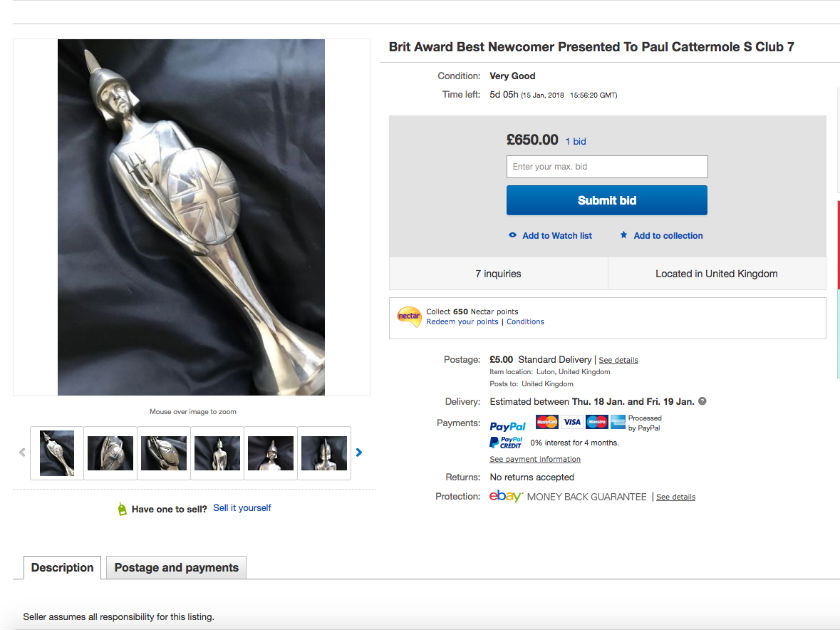
Task: Click the PayPal Credit logo
Action: pyautogui.click(x=506, y=442)
